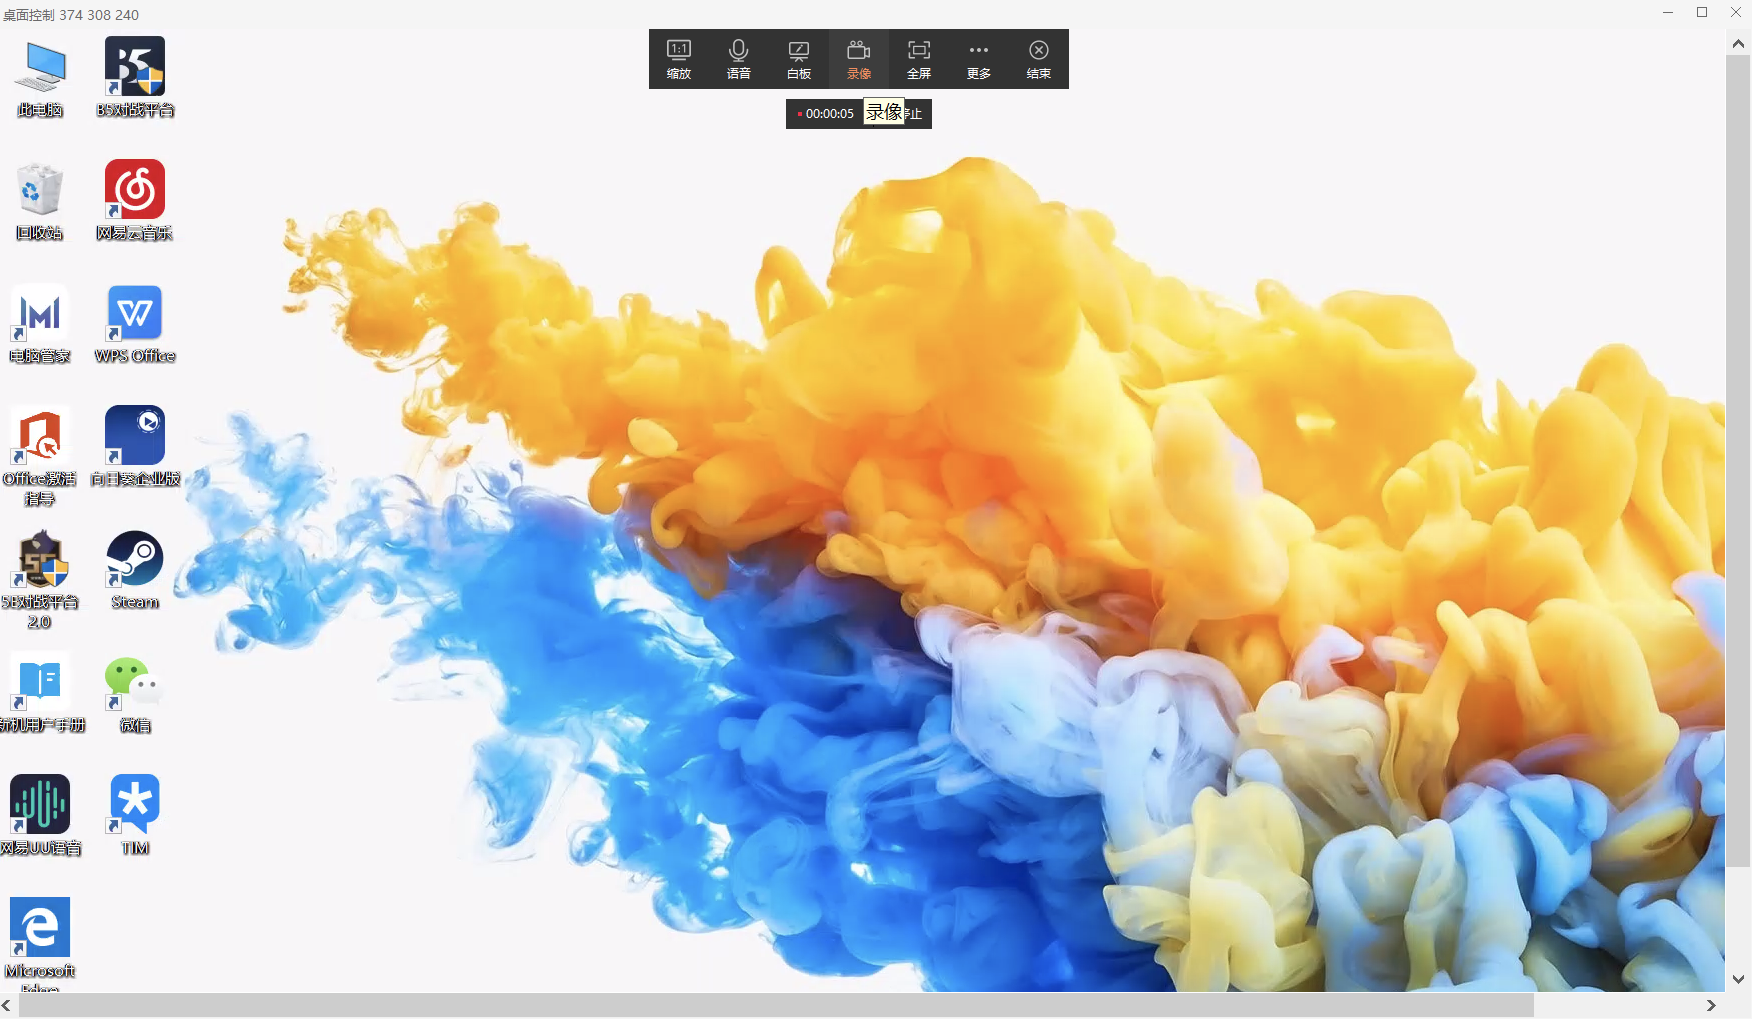Open the 此电脑 This PC icon
Image resolution: width=1752 pixels, height=1019 pixels.
pyautogui.click(x=40, y=78)
